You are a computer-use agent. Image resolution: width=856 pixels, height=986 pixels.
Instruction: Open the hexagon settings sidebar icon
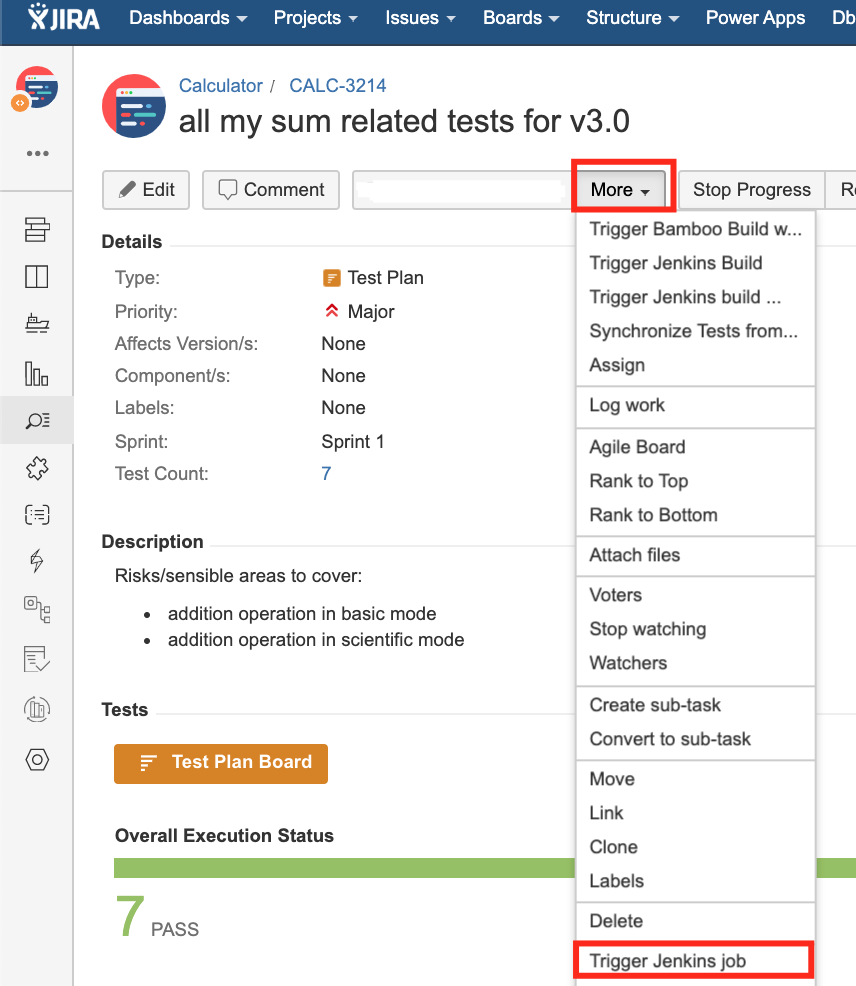point(37,760)
